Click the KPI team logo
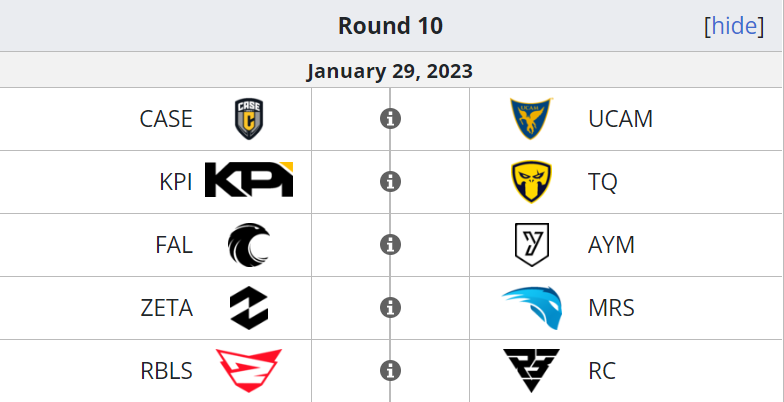This screenshot has width=784, height=402. (249, 180)
